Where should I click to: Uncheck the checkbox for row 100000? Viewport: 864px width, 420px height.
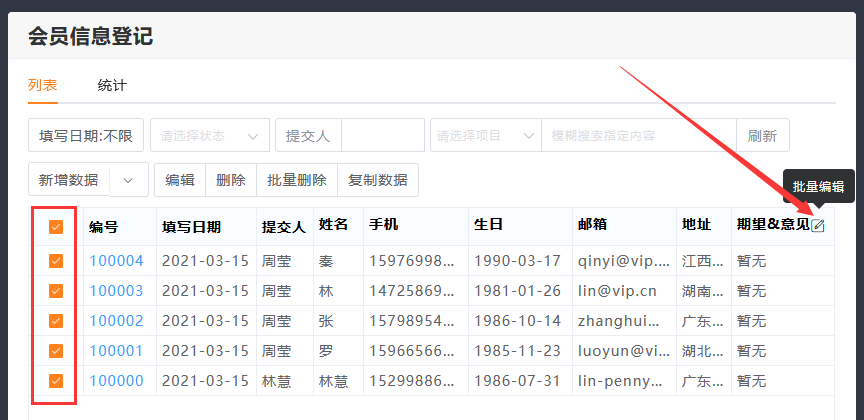pyautogui.click(x=56, y=381)
